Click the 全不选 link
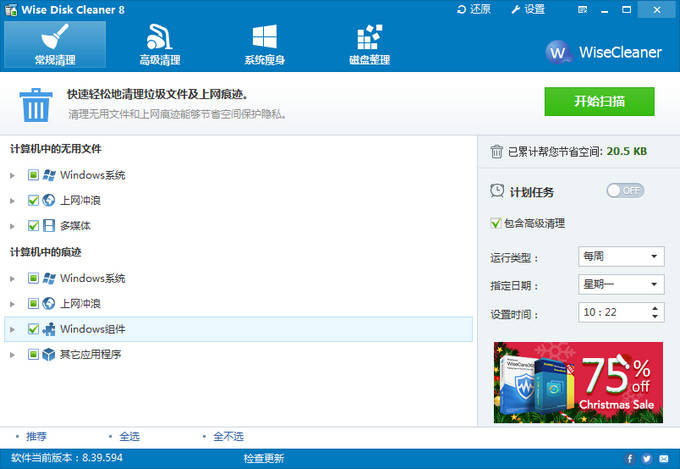 229,436
